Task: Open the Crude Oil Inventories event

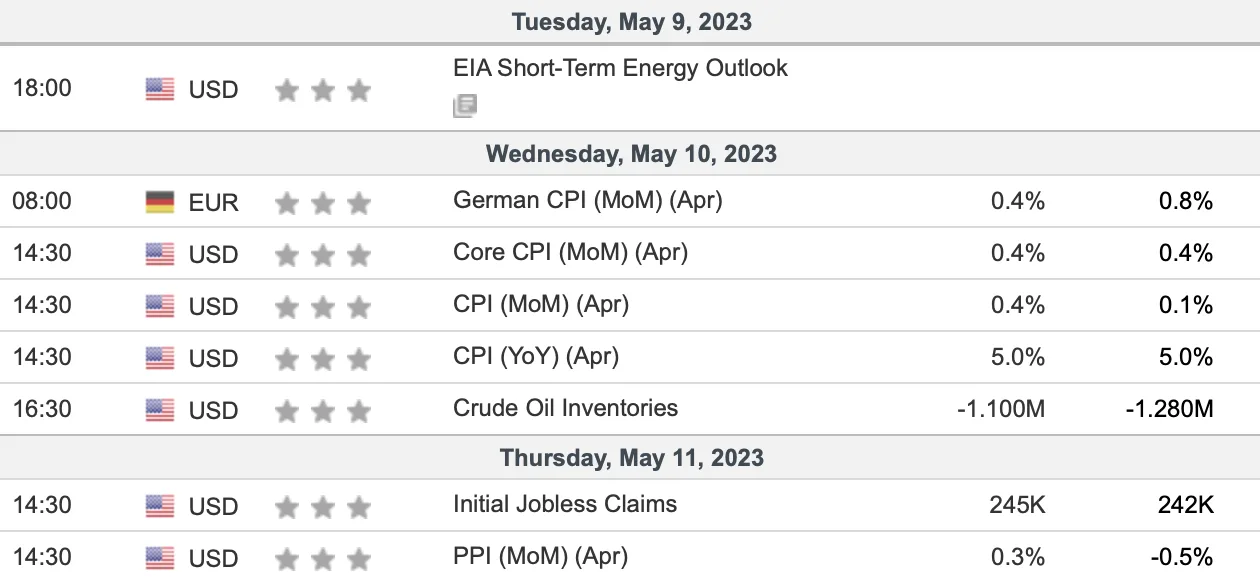Action: [x=566, y=408]
